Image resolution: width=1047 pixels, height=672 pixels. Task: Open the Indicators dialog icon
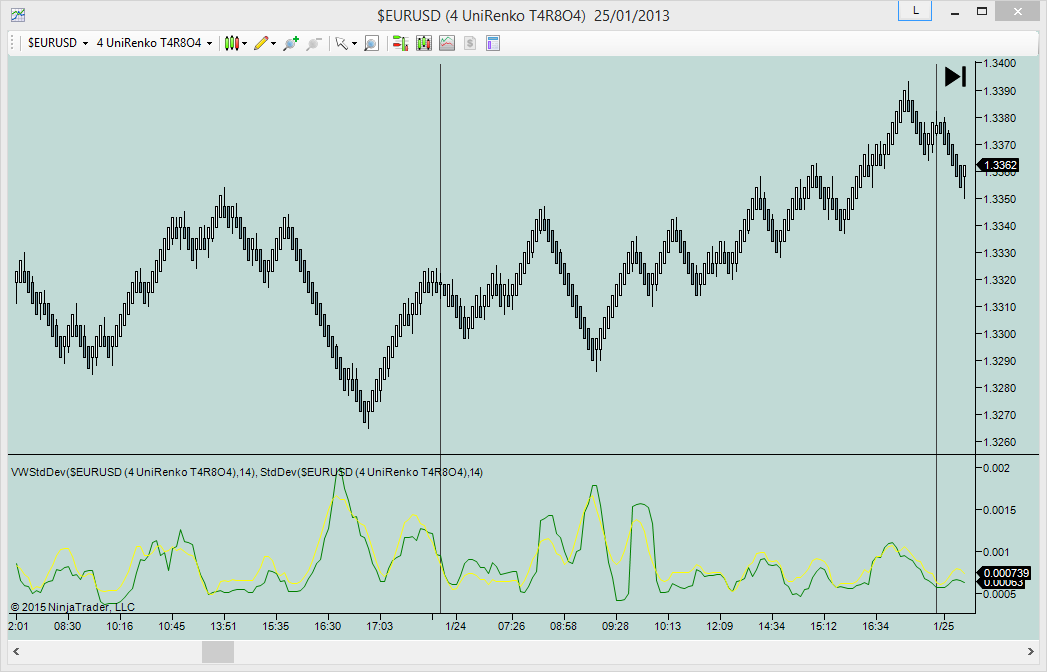[x=447, y=43]
